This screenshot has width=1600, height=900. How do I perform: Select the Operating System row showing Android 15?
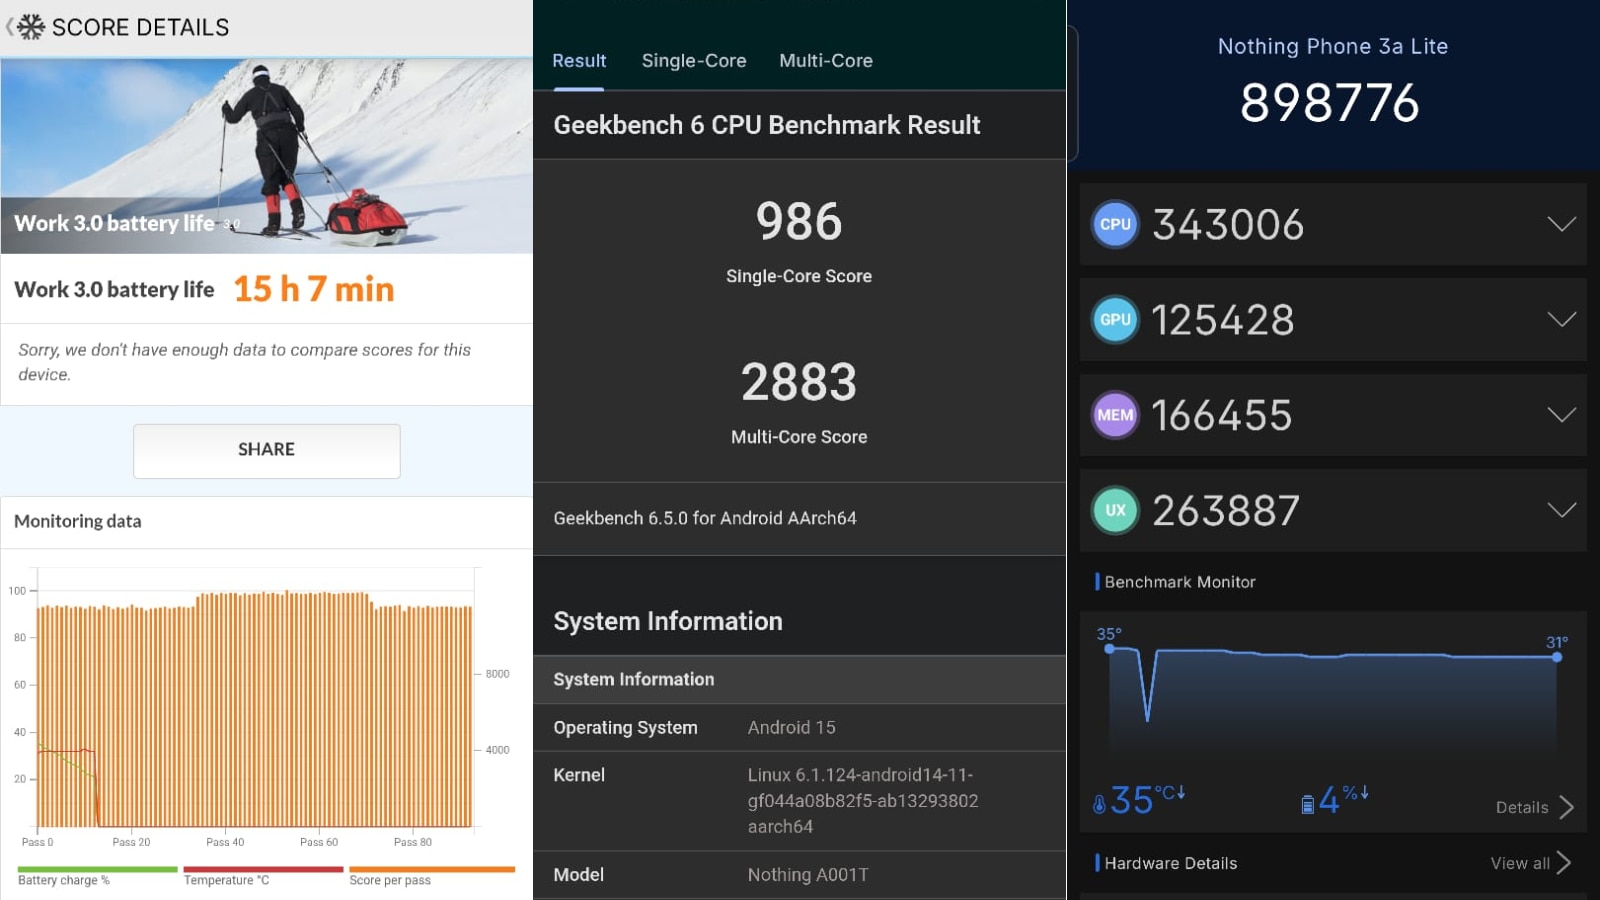(x=799, y=727)
